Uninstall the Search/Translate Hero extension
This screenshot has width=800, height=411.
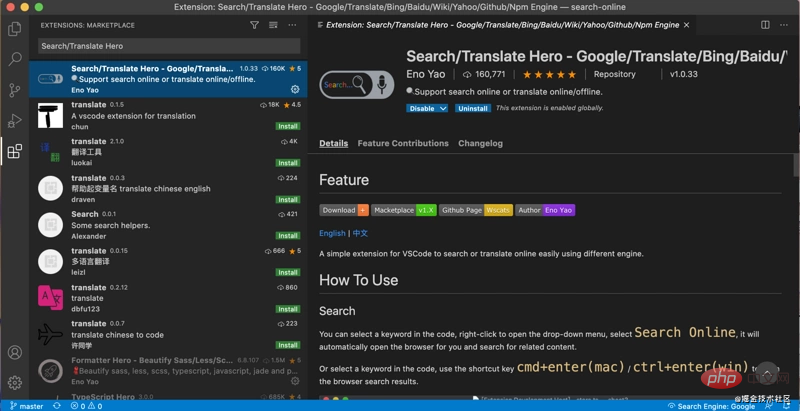point(472,108)
